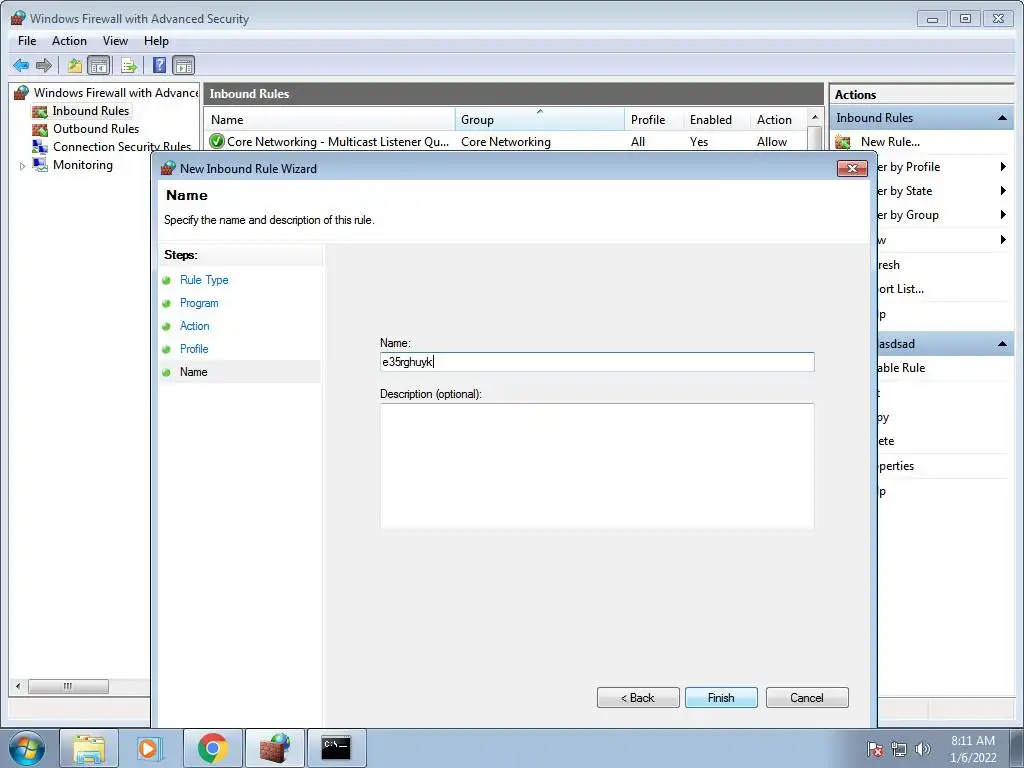Expand the Filter by State submenu arrow

(1002, 191)
